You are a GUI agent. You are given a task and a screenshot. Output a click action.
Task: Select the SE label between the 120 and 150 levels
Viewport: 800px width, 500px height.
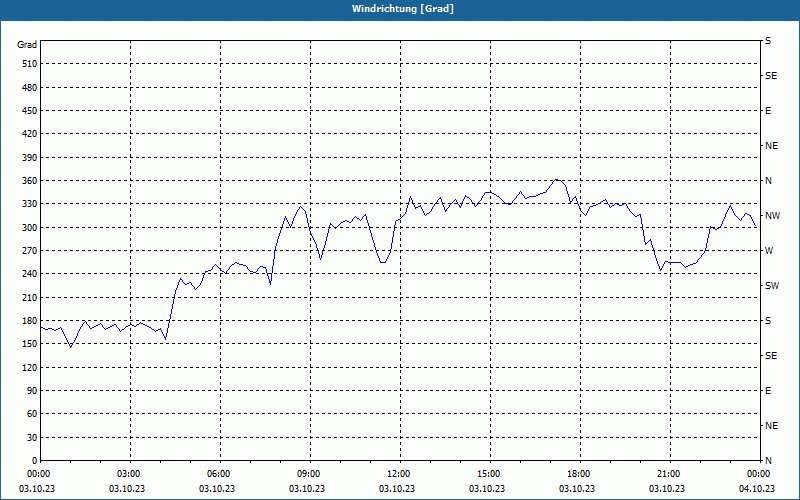(771, 356)
